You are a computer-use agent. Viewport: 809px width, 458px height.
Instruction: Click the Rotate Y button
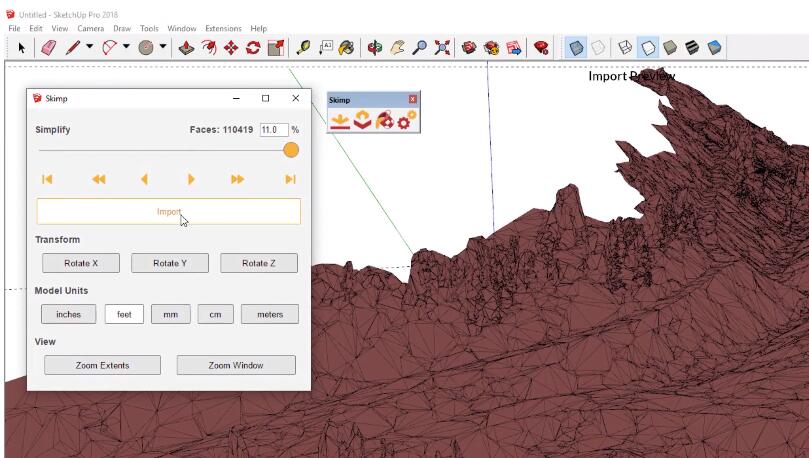point(170,263)
